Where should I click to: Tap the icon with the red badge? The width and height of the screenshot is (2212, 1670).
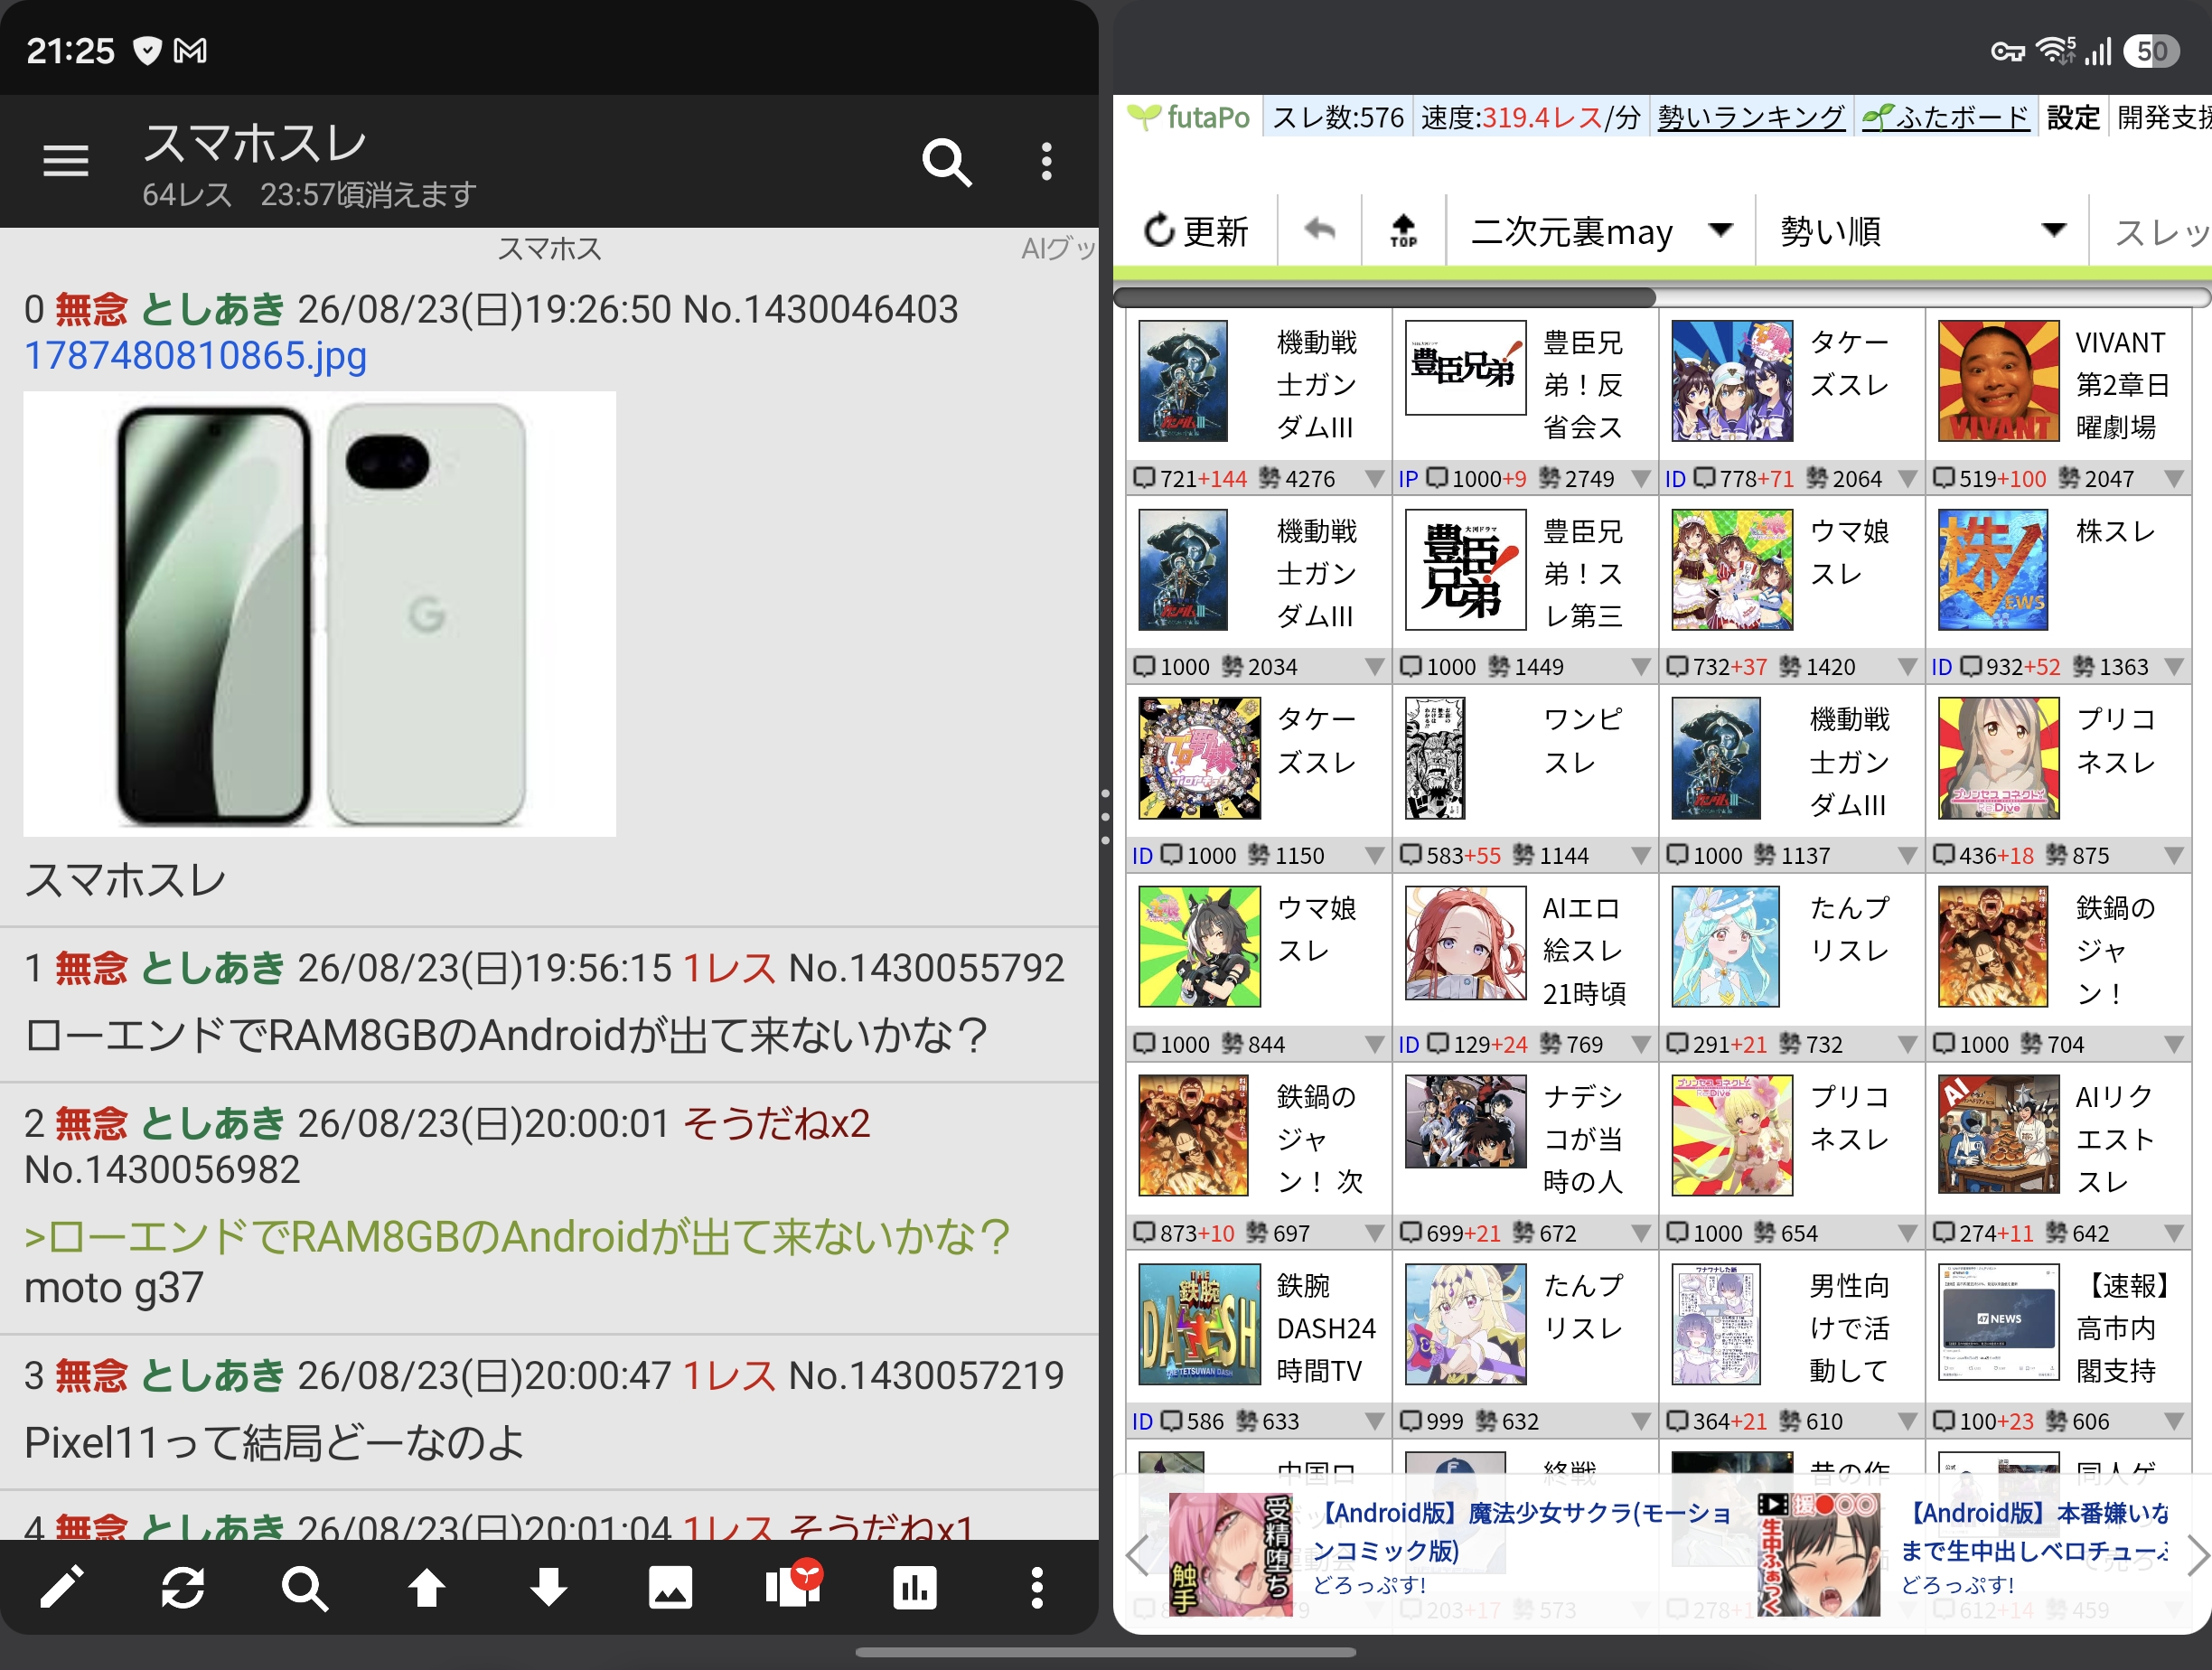(793, 1584)
